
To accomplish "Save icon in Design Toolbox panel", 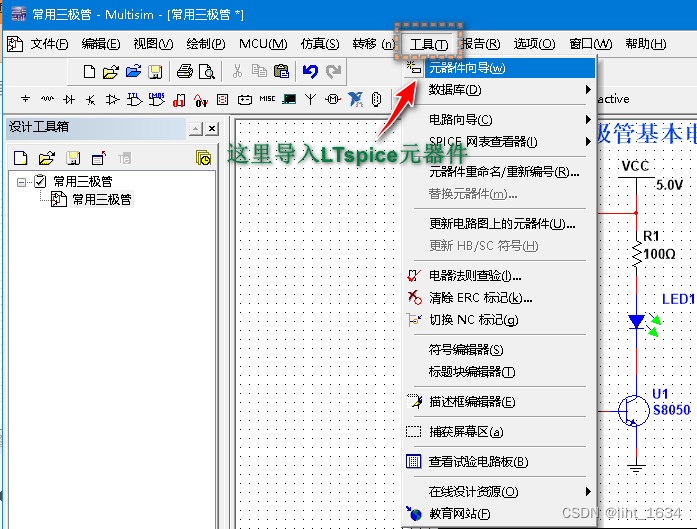I will 73,158.
